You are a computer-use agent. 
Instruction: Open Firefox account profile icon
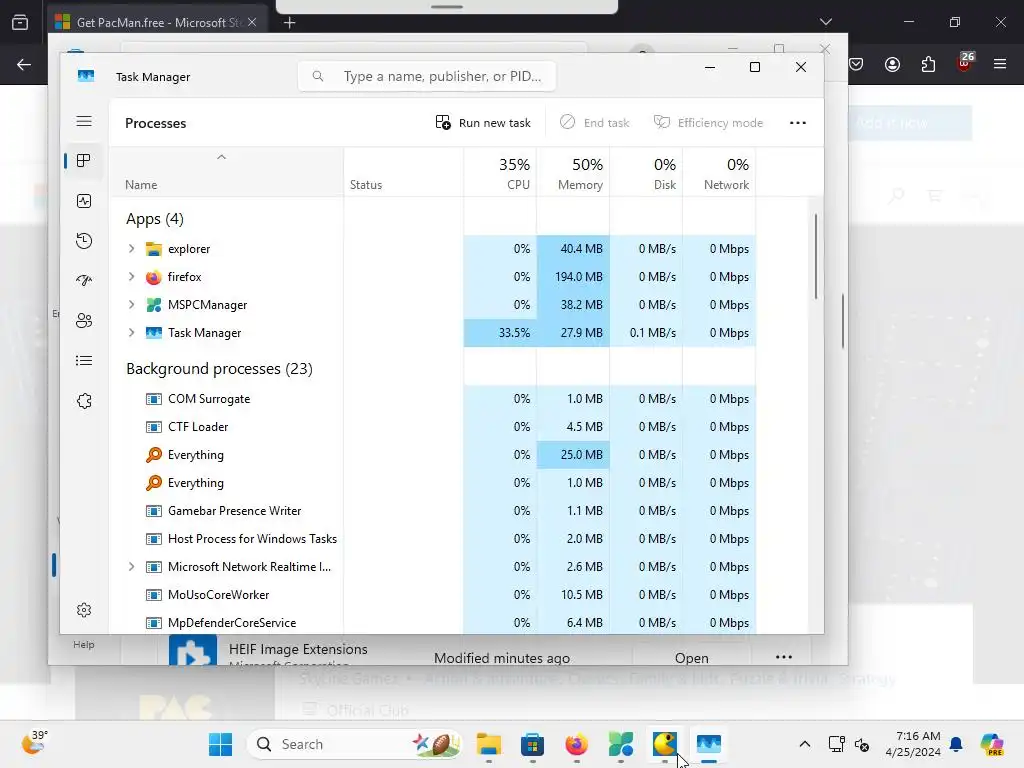point(892,65)
